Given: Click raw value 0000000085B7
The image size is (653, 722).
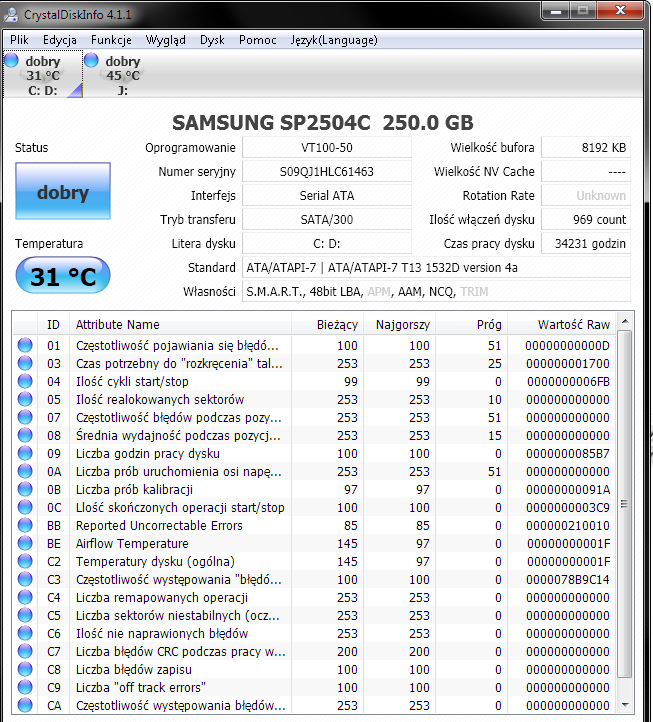Looking at the screenshot, I should pyautogui.click(x=568, y=454).
